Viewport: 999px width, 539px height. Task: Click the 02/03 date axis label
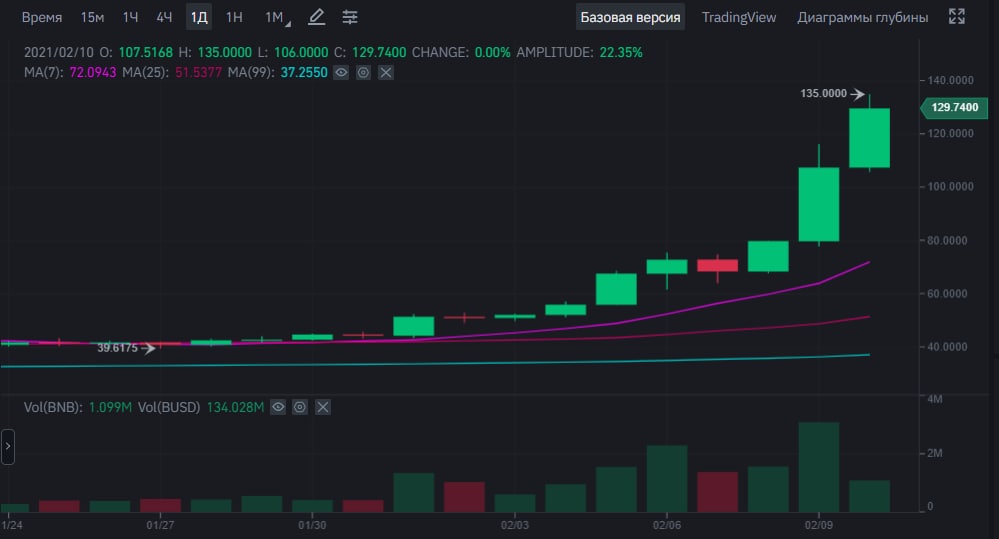(x=515, y=526)
